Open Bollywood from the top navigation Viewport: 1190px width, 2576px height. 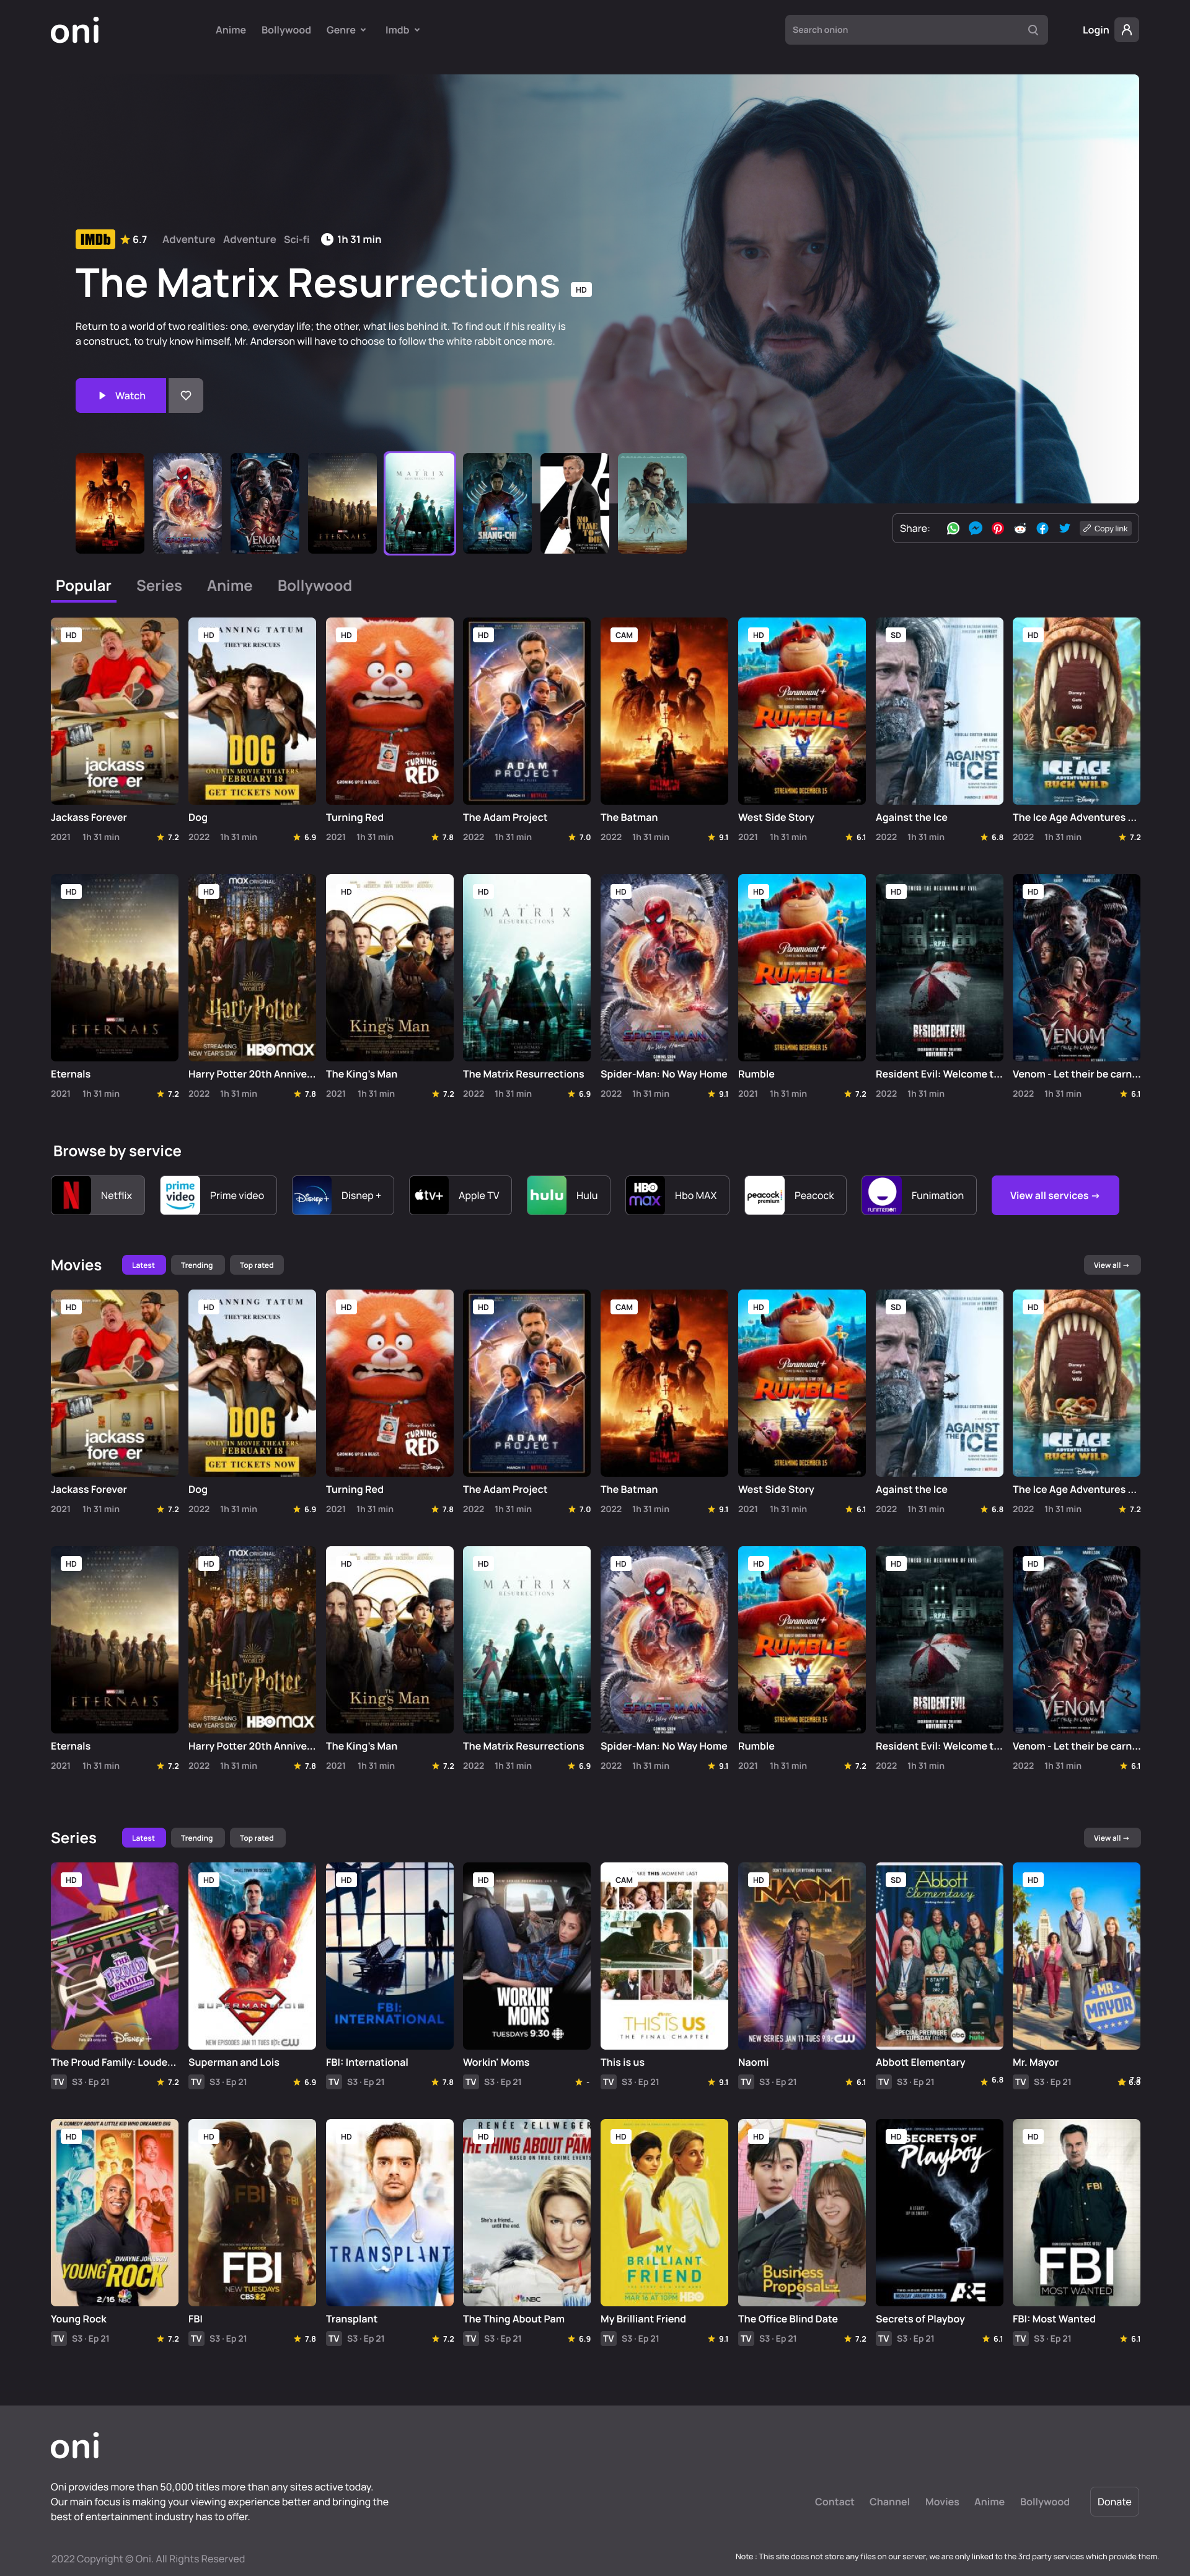[x=286, y=29]
